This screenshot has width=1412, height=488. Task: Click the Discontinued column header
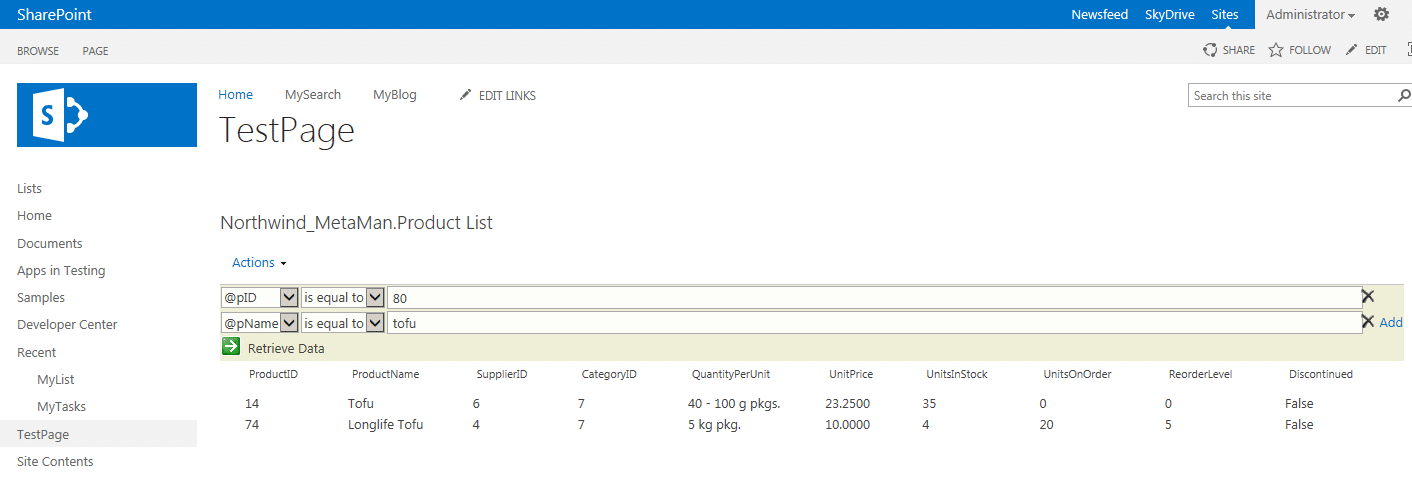(1320, 374)
